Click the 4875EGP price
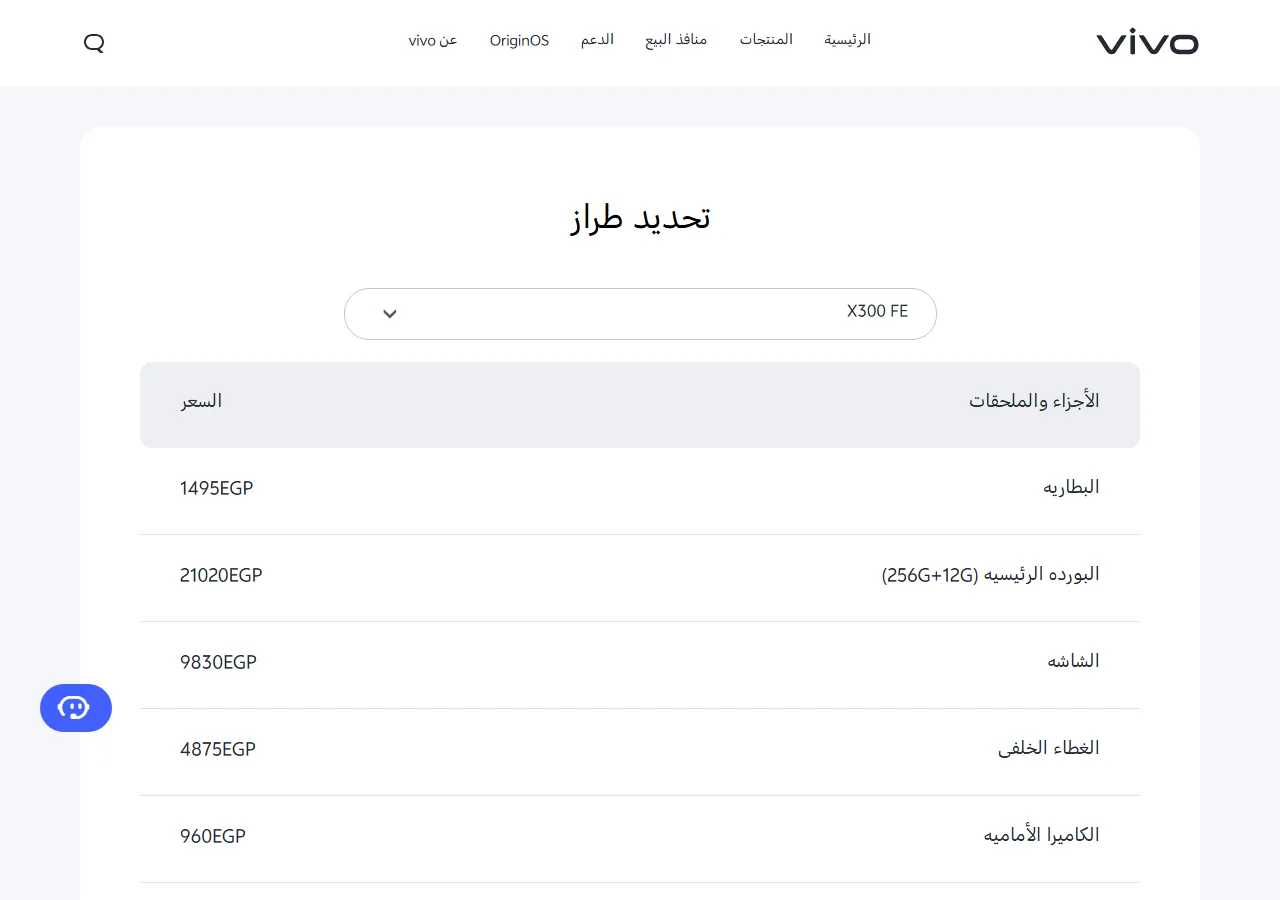1280x900 pixels. 218,749
